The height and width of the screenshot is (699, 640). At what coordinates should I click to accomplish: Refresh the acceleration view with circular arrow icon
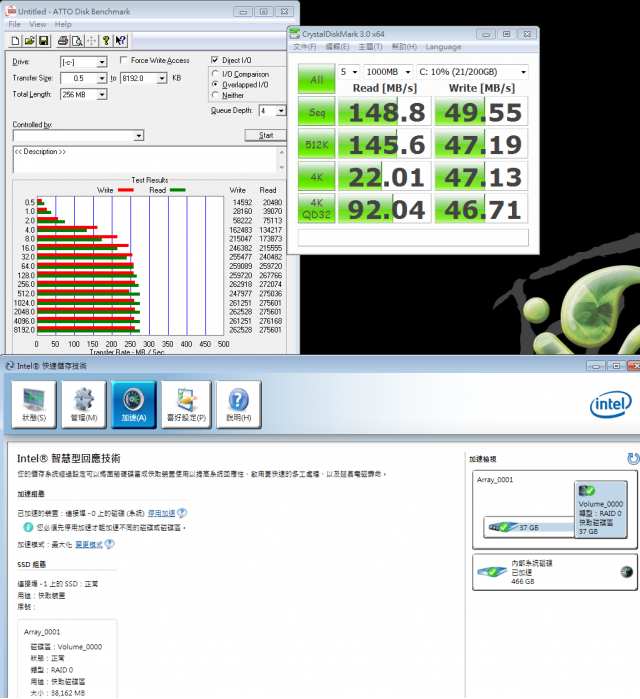click(633, 458)
